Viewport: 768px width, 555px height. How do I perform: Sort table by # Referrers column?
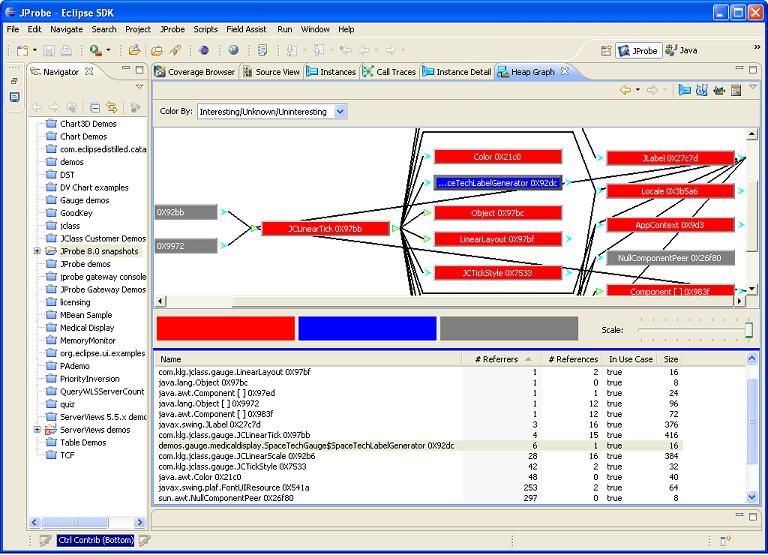coord(501,359)
